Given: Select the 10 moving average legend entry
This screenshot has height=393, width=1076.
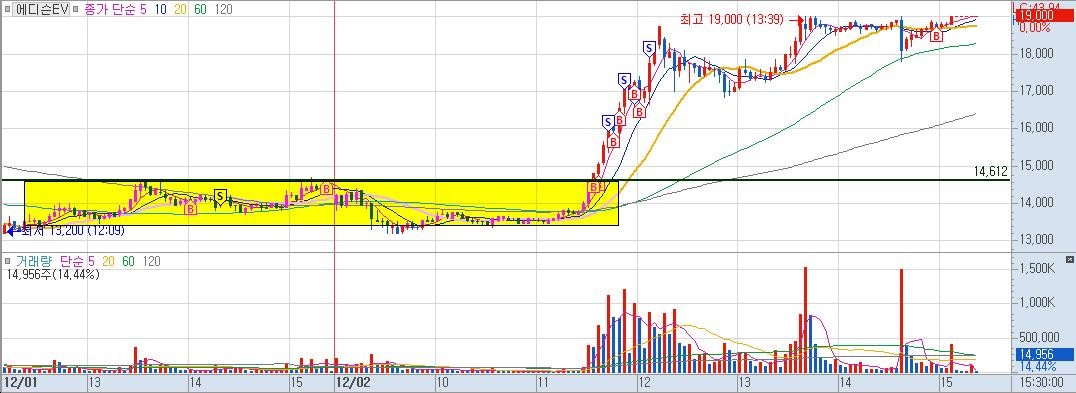Looking at the screenshot, I should point(160,10).
